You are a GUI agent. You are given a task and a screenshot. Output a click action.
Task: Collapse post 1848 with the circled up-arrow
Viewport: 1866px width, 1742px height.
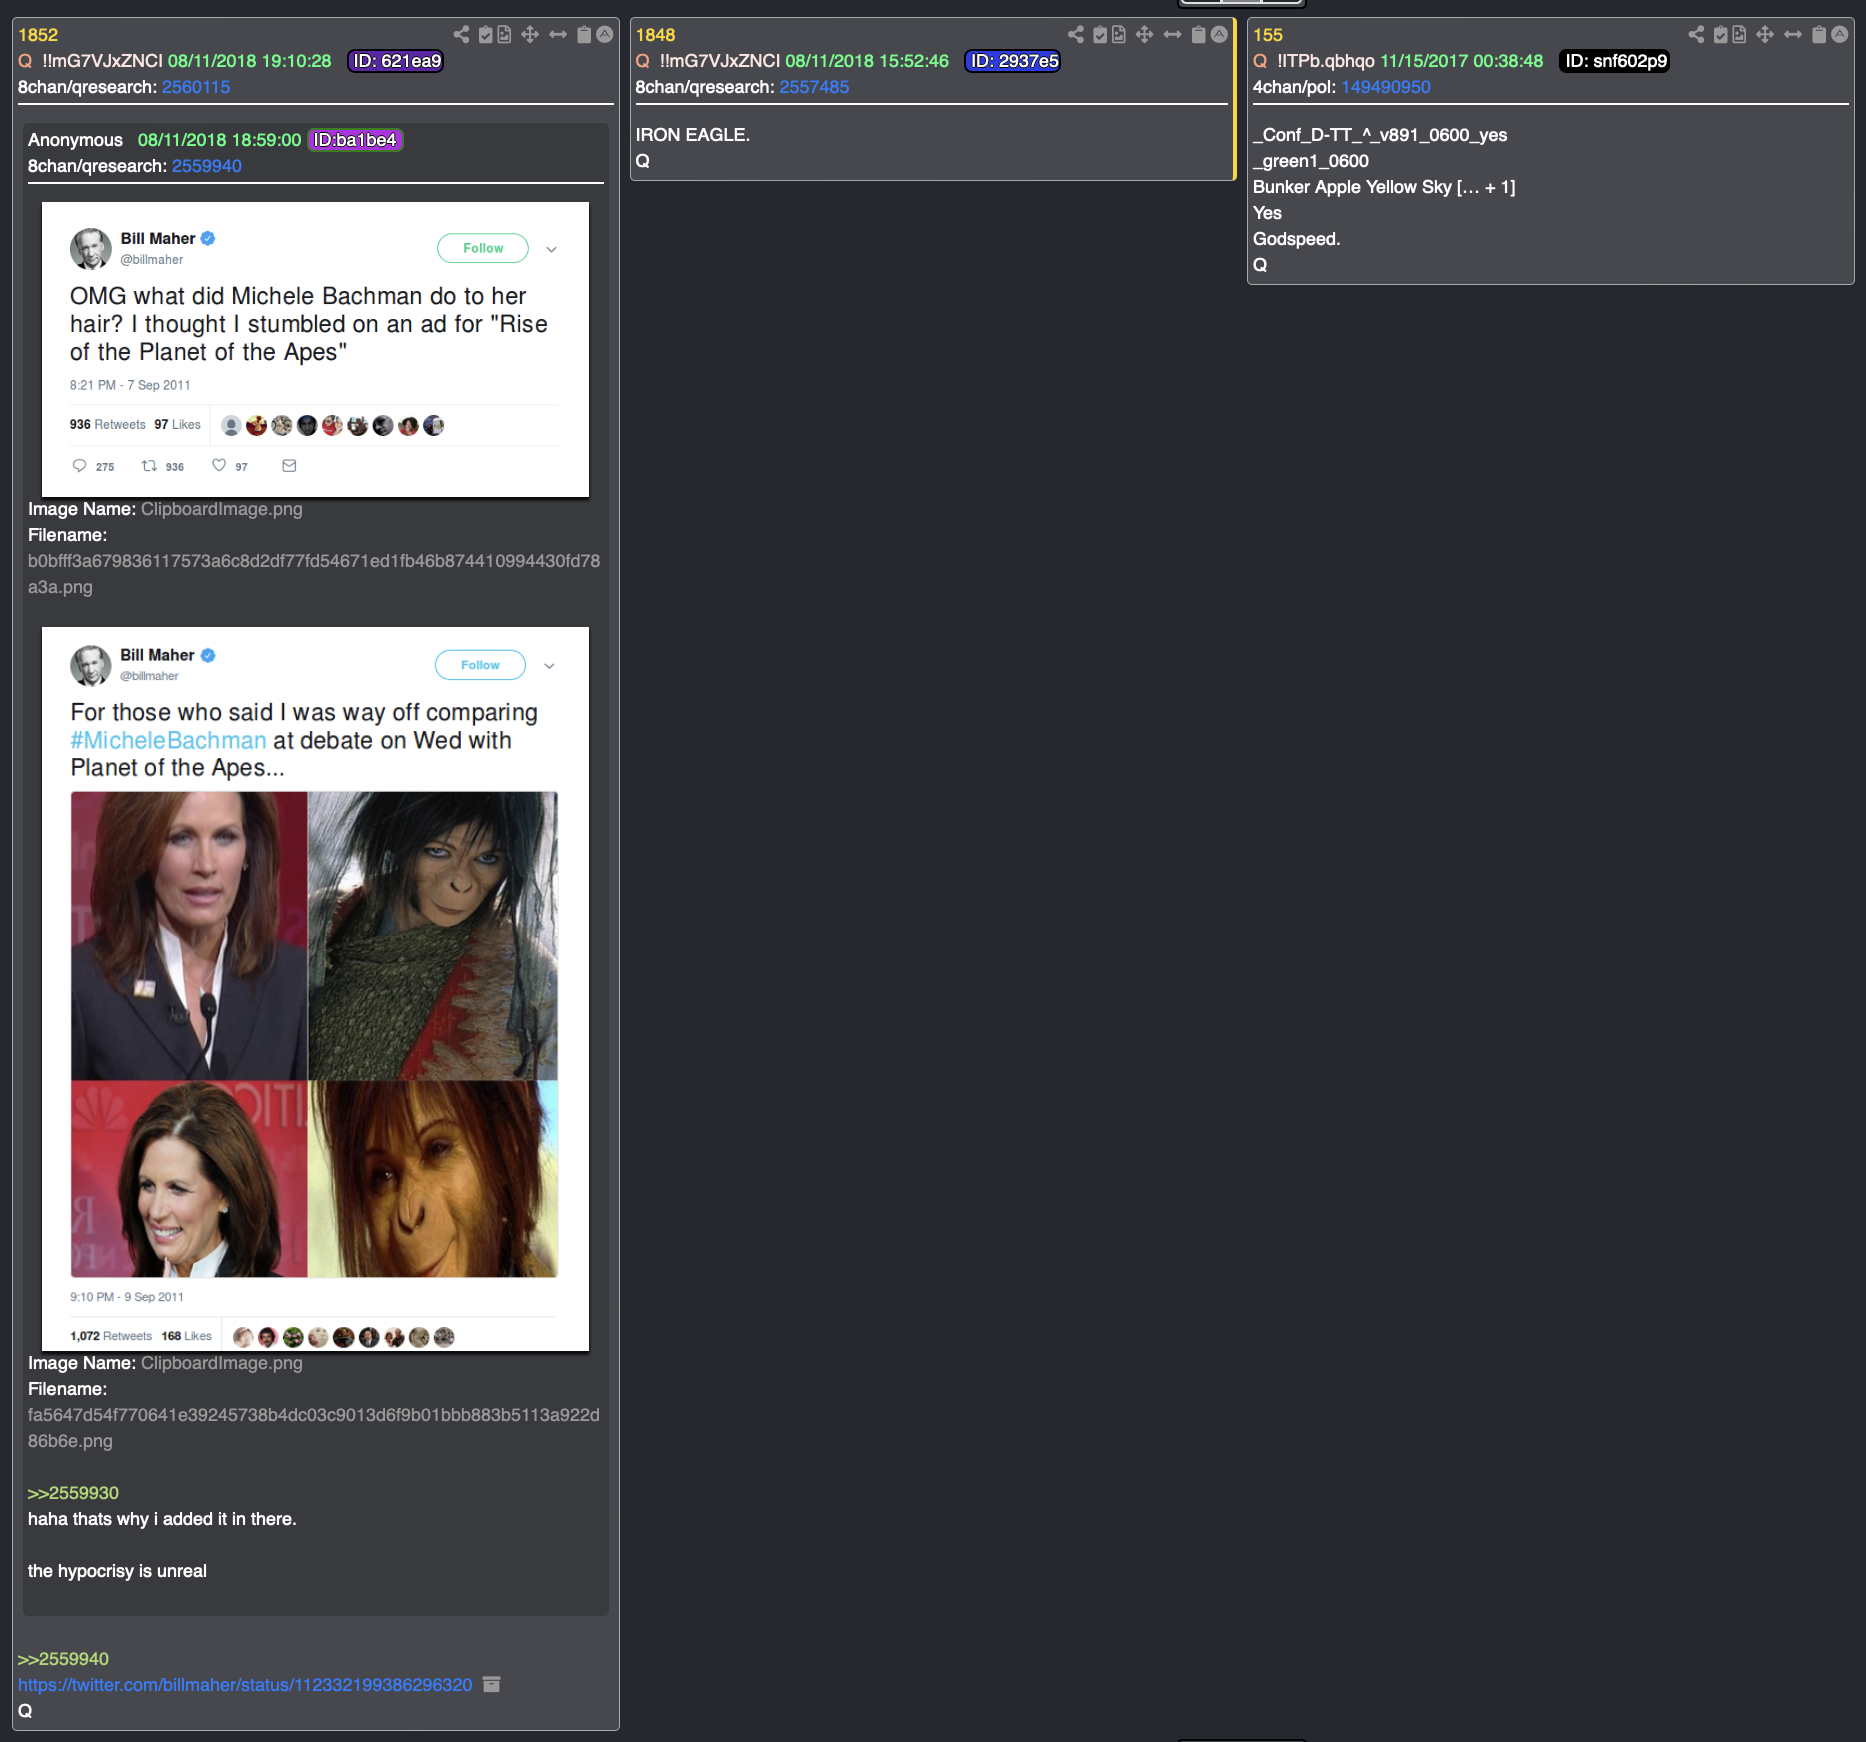click(x=1219, y=35)
